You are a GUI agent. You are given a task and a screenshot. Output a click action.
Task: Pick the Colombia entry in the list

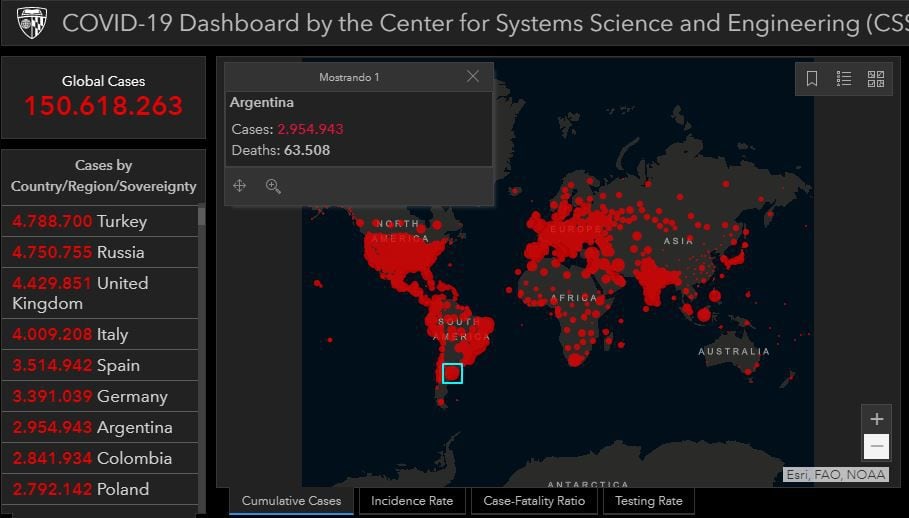click(100, 458)
